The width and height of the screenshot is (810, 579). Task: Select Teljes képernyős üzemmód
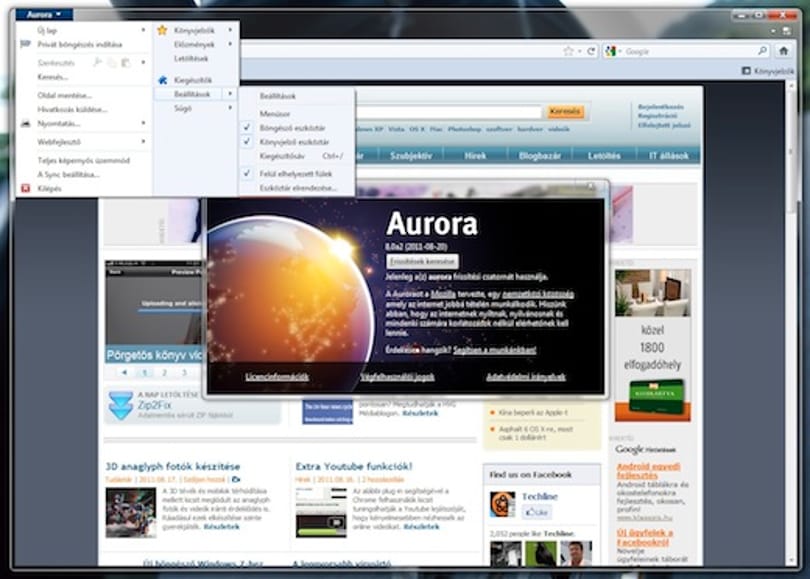84,160
